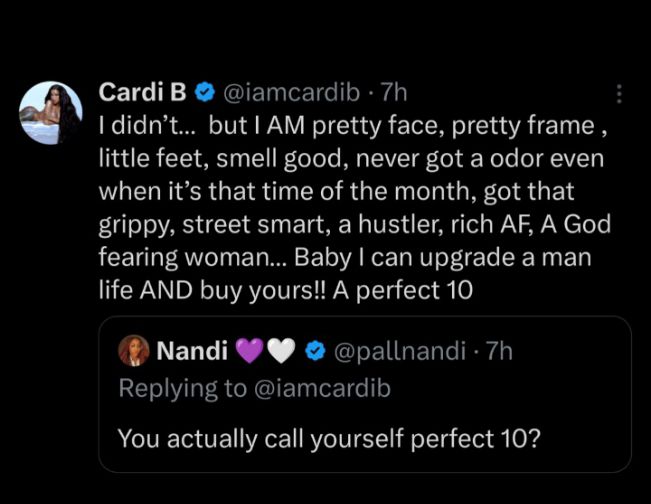Click the purple heart emoji beside Nandi
Viewport: 651px width, 504px height.
(250, 351)
